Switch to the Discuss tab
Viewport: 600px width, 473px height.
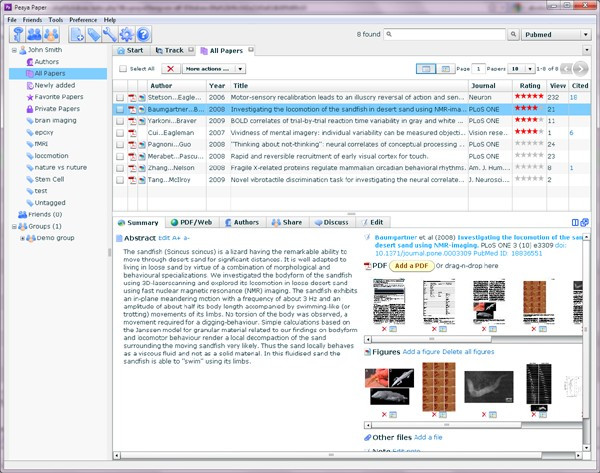331,222
